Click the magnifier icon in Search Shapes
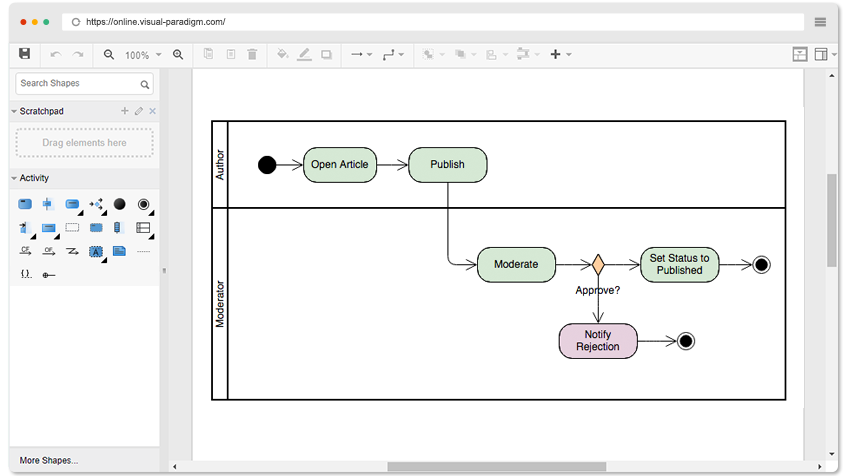Screen dimensions: 848x476 coord(144,84)
